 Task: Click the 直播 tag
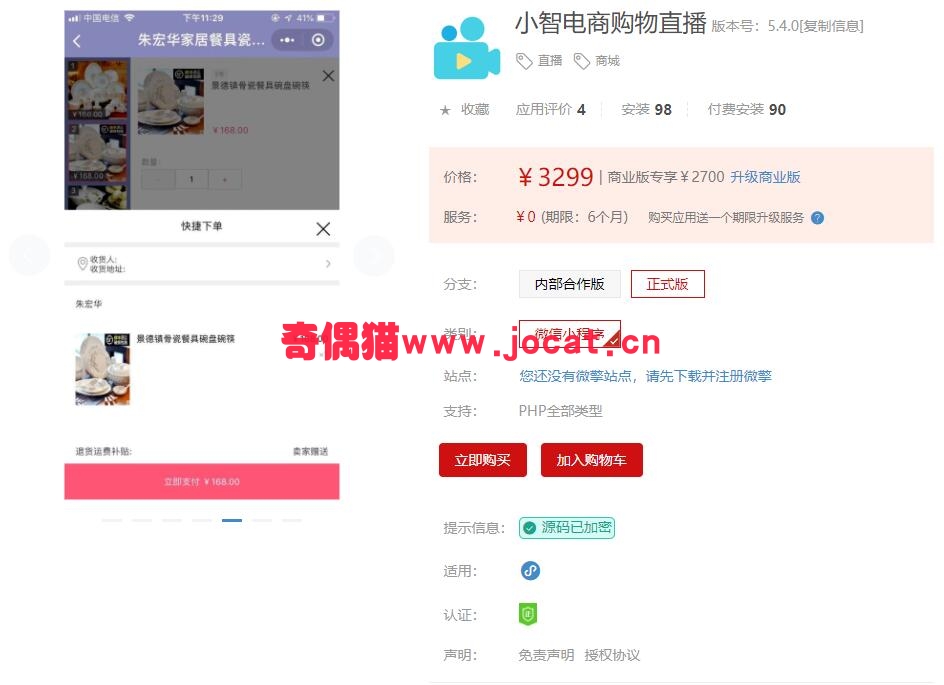[550, 61]
